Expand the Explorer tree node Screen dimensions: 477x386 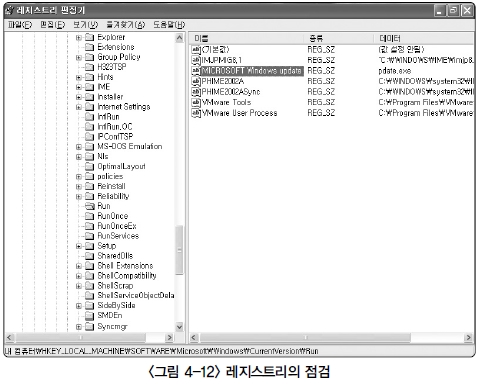tap(79, 38)
